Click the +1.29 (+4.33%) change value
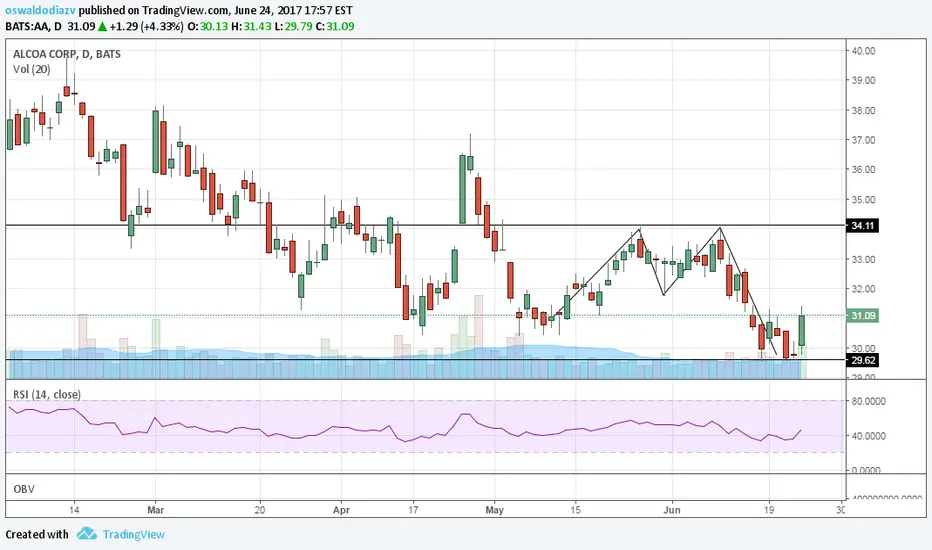Viewport: 932px width, 550px height. tap(146, 26)
